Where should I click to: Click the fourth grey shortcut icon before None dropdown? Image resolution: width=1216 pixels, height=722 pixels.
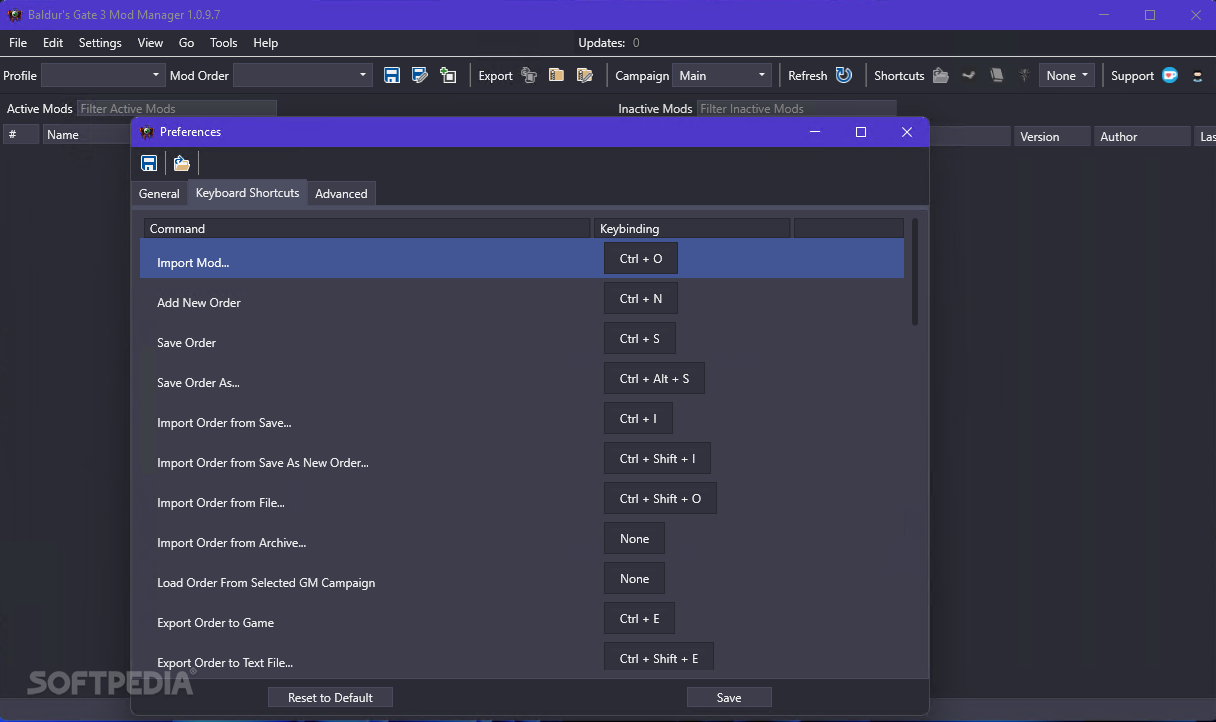(1024, 75)
